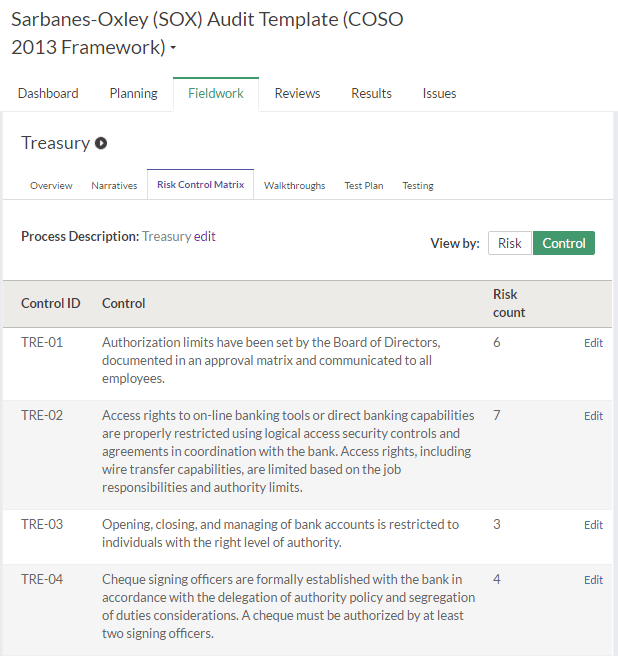This screenshot has height=656, width=618.
Task: Click the process description edit link
Action: [x=205, y=236]
